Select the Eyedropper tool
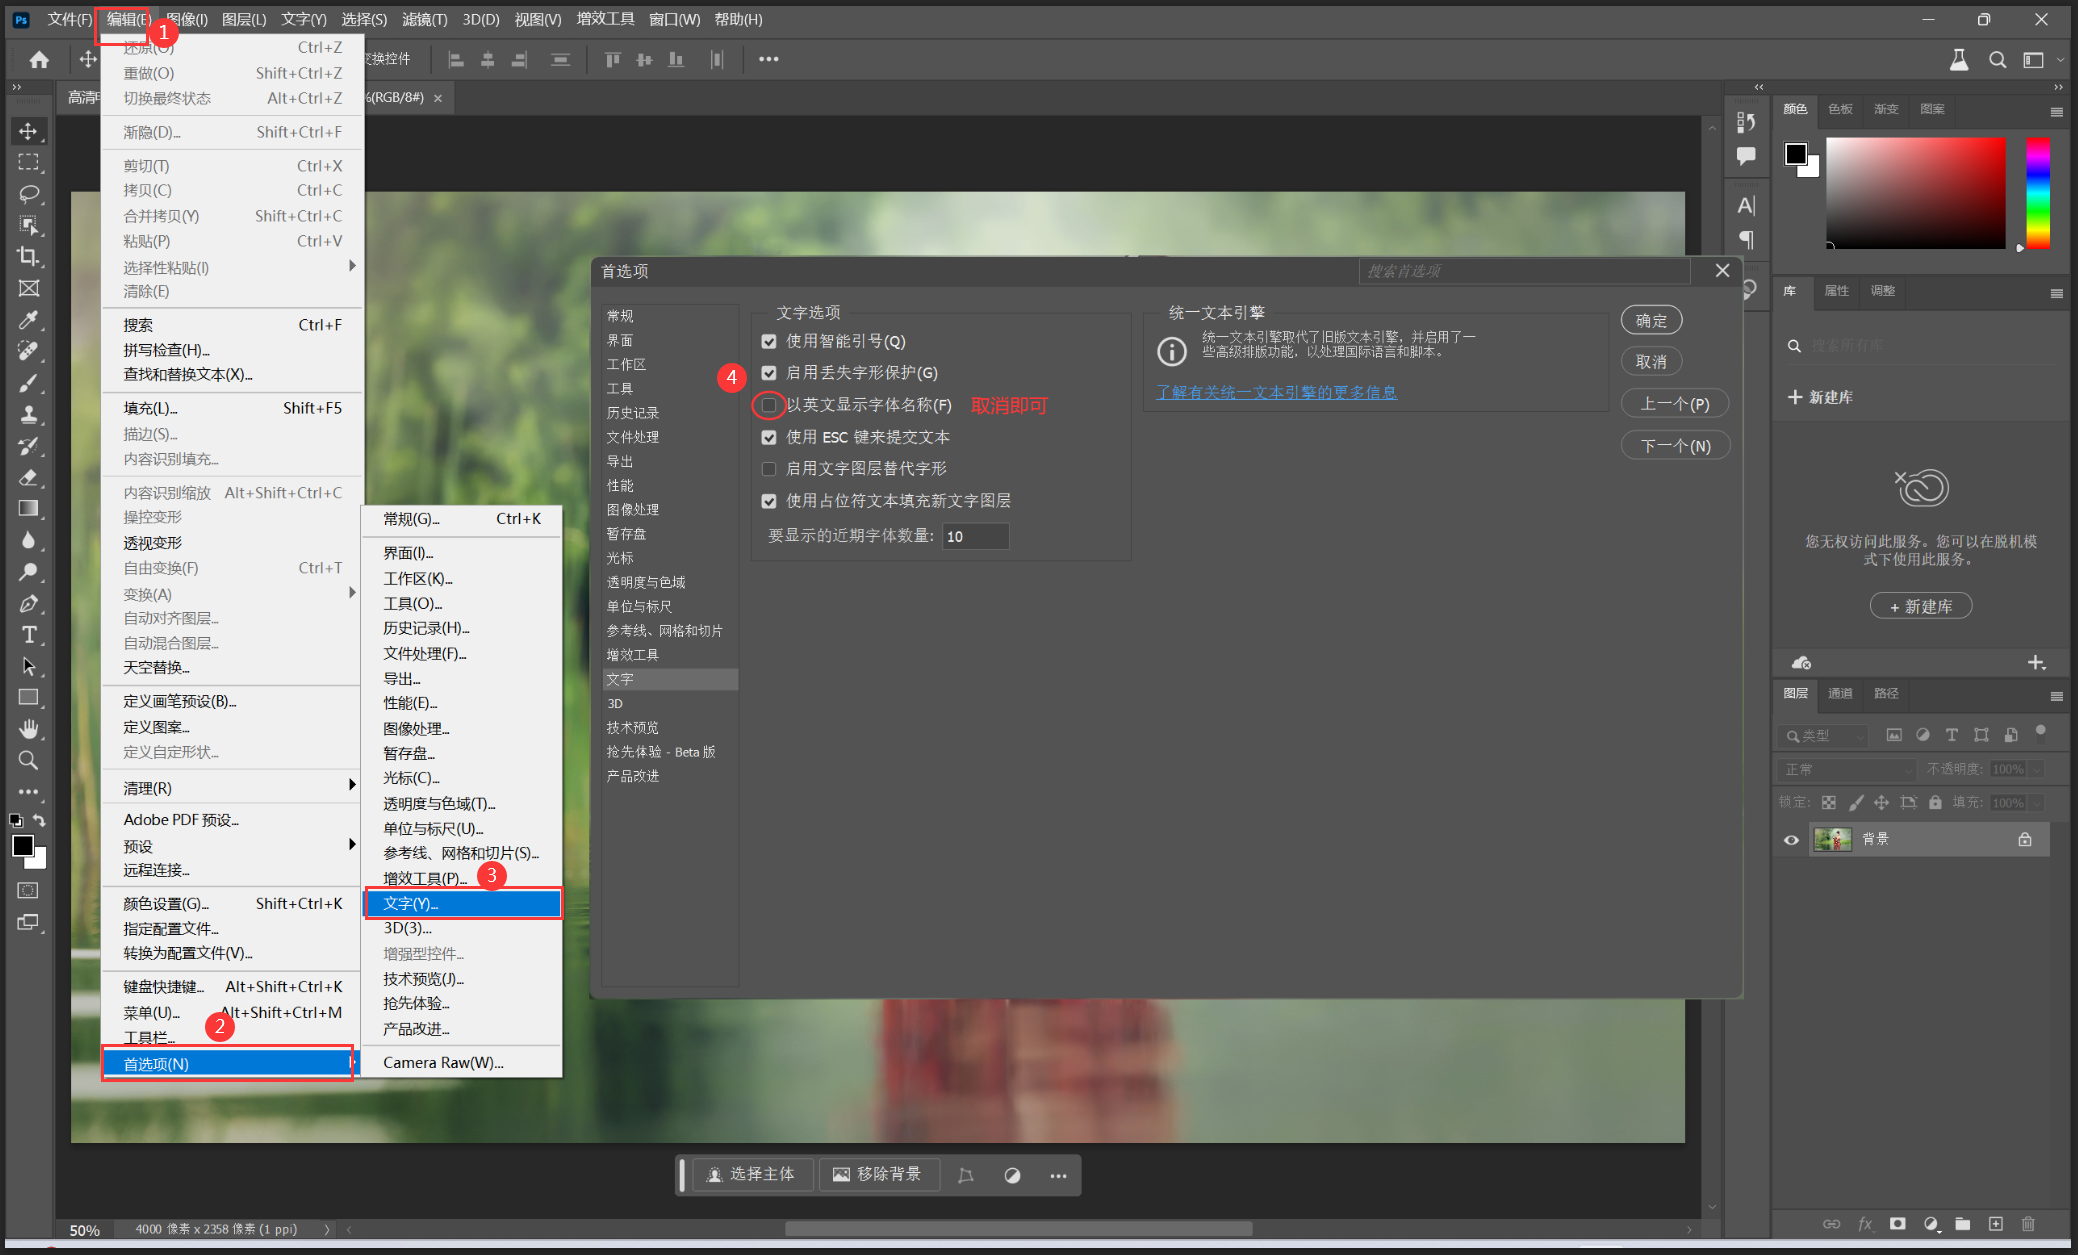 [x=28, y=320]
